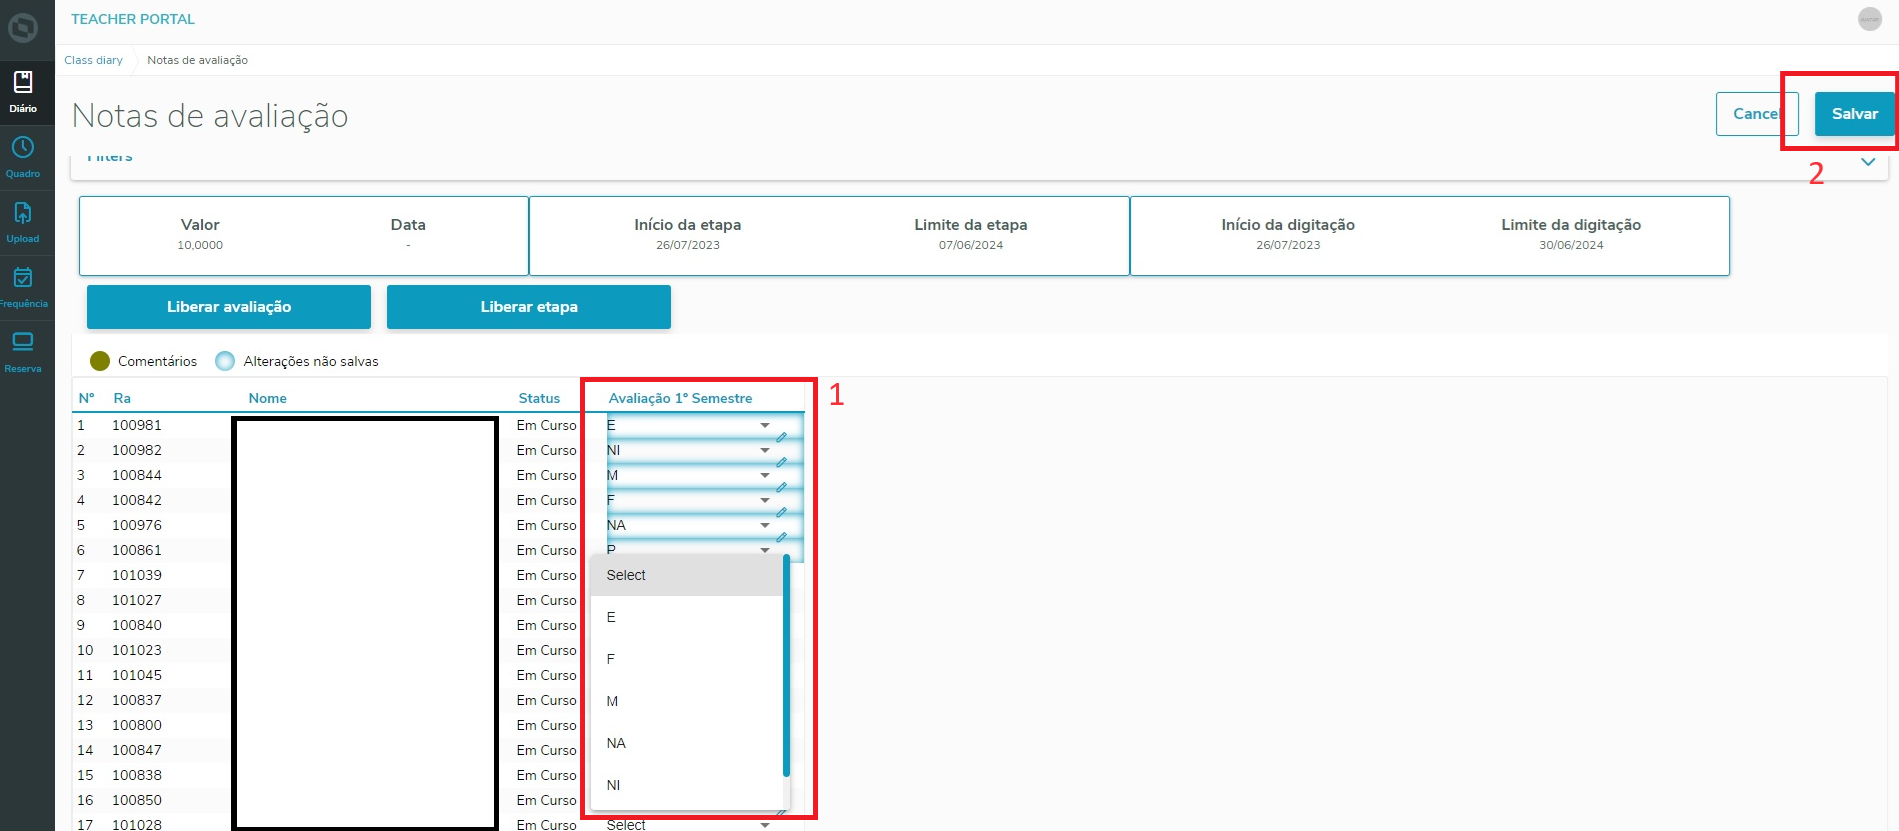Click pencil comment icon for student 100982
1899x831 pixels.
click(782, 462)
